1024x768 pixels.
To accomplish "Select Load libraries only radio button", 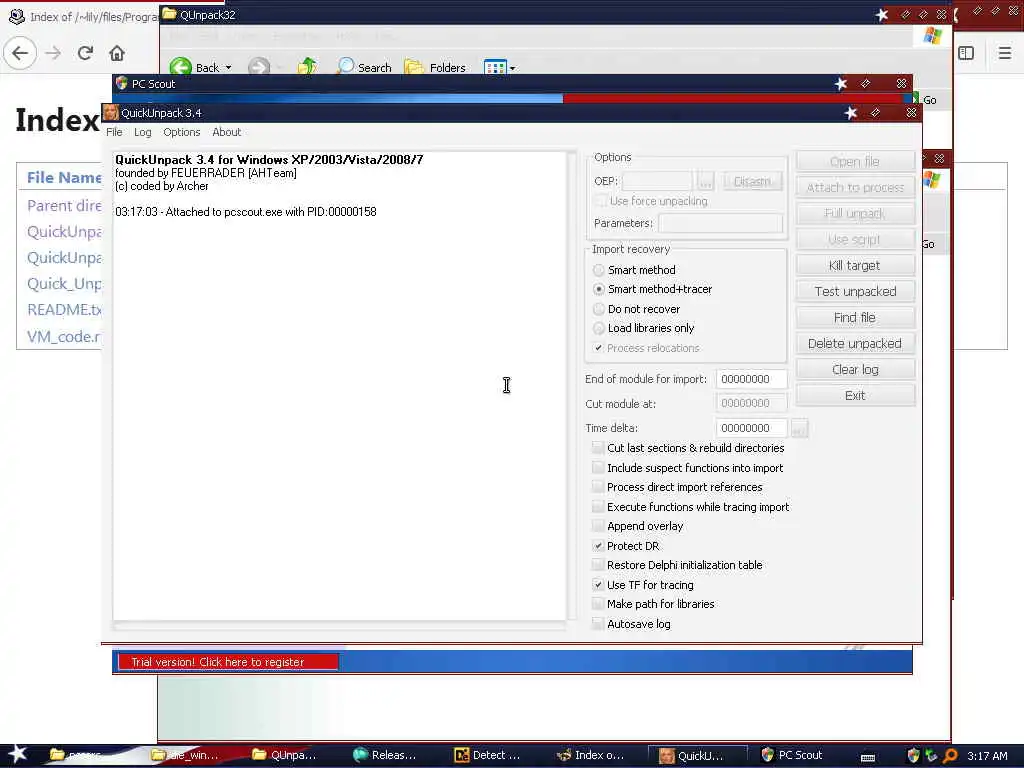I will (598, 328).
